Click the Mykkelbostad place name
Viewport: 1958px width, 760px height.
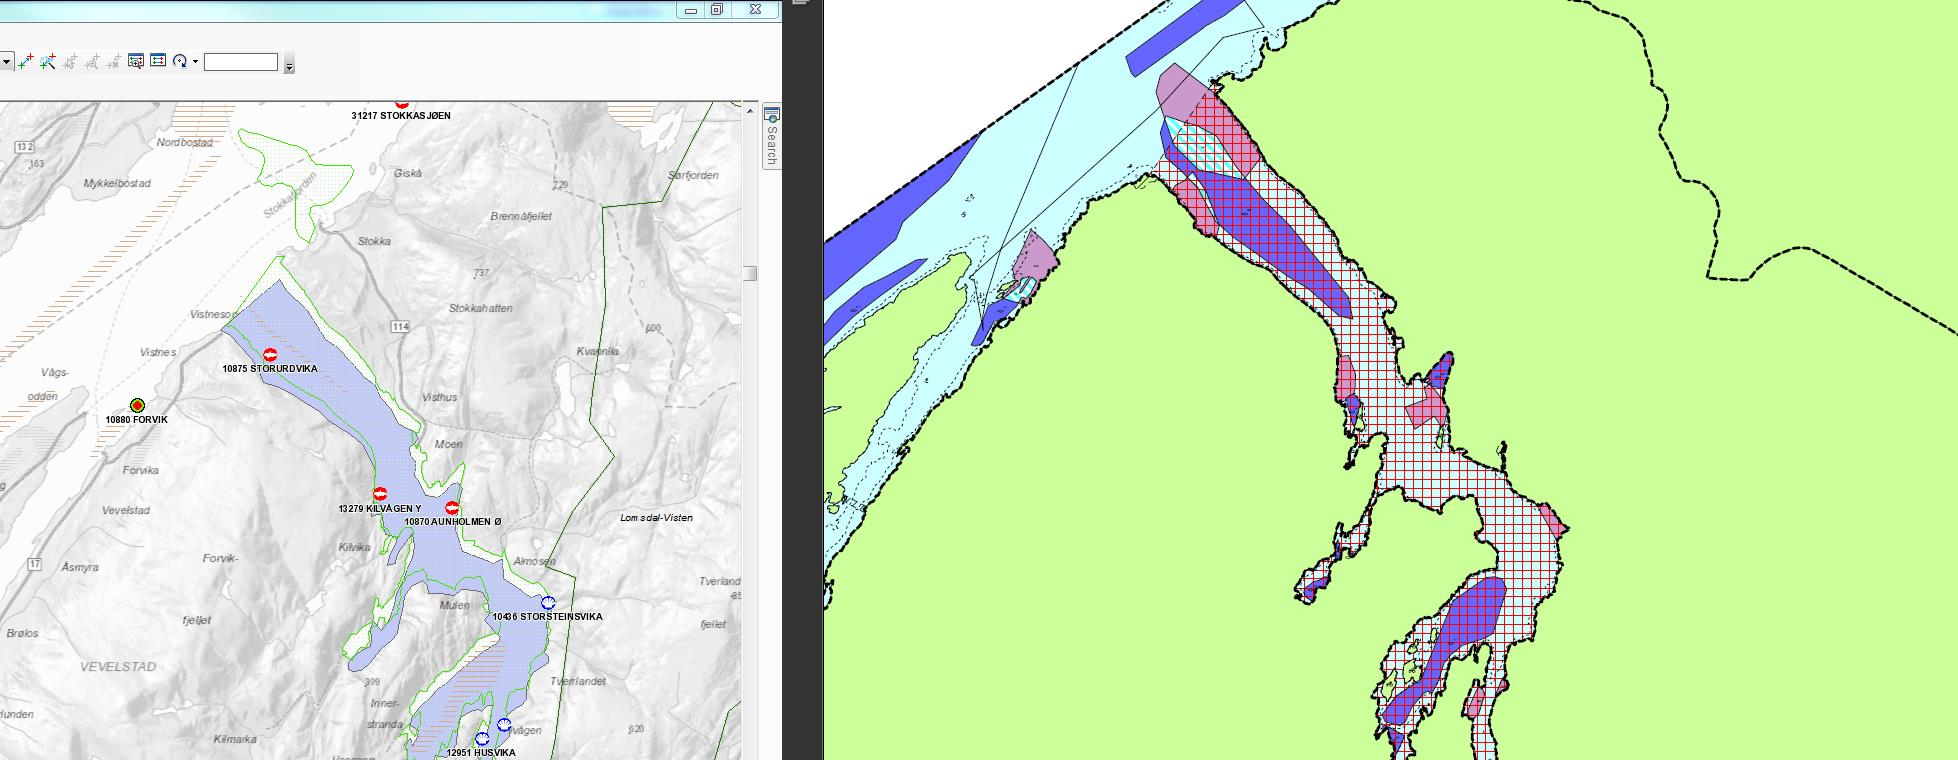[x=117, y=184]
